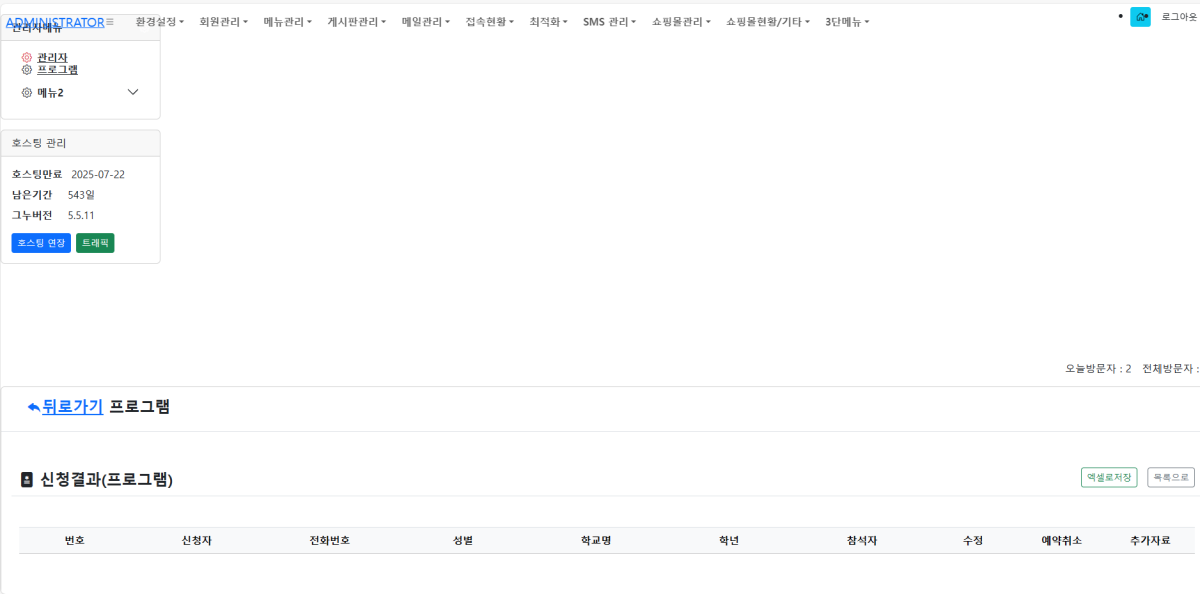Click the hamburger menu icon beside ADMINISTRATOR

110,22
